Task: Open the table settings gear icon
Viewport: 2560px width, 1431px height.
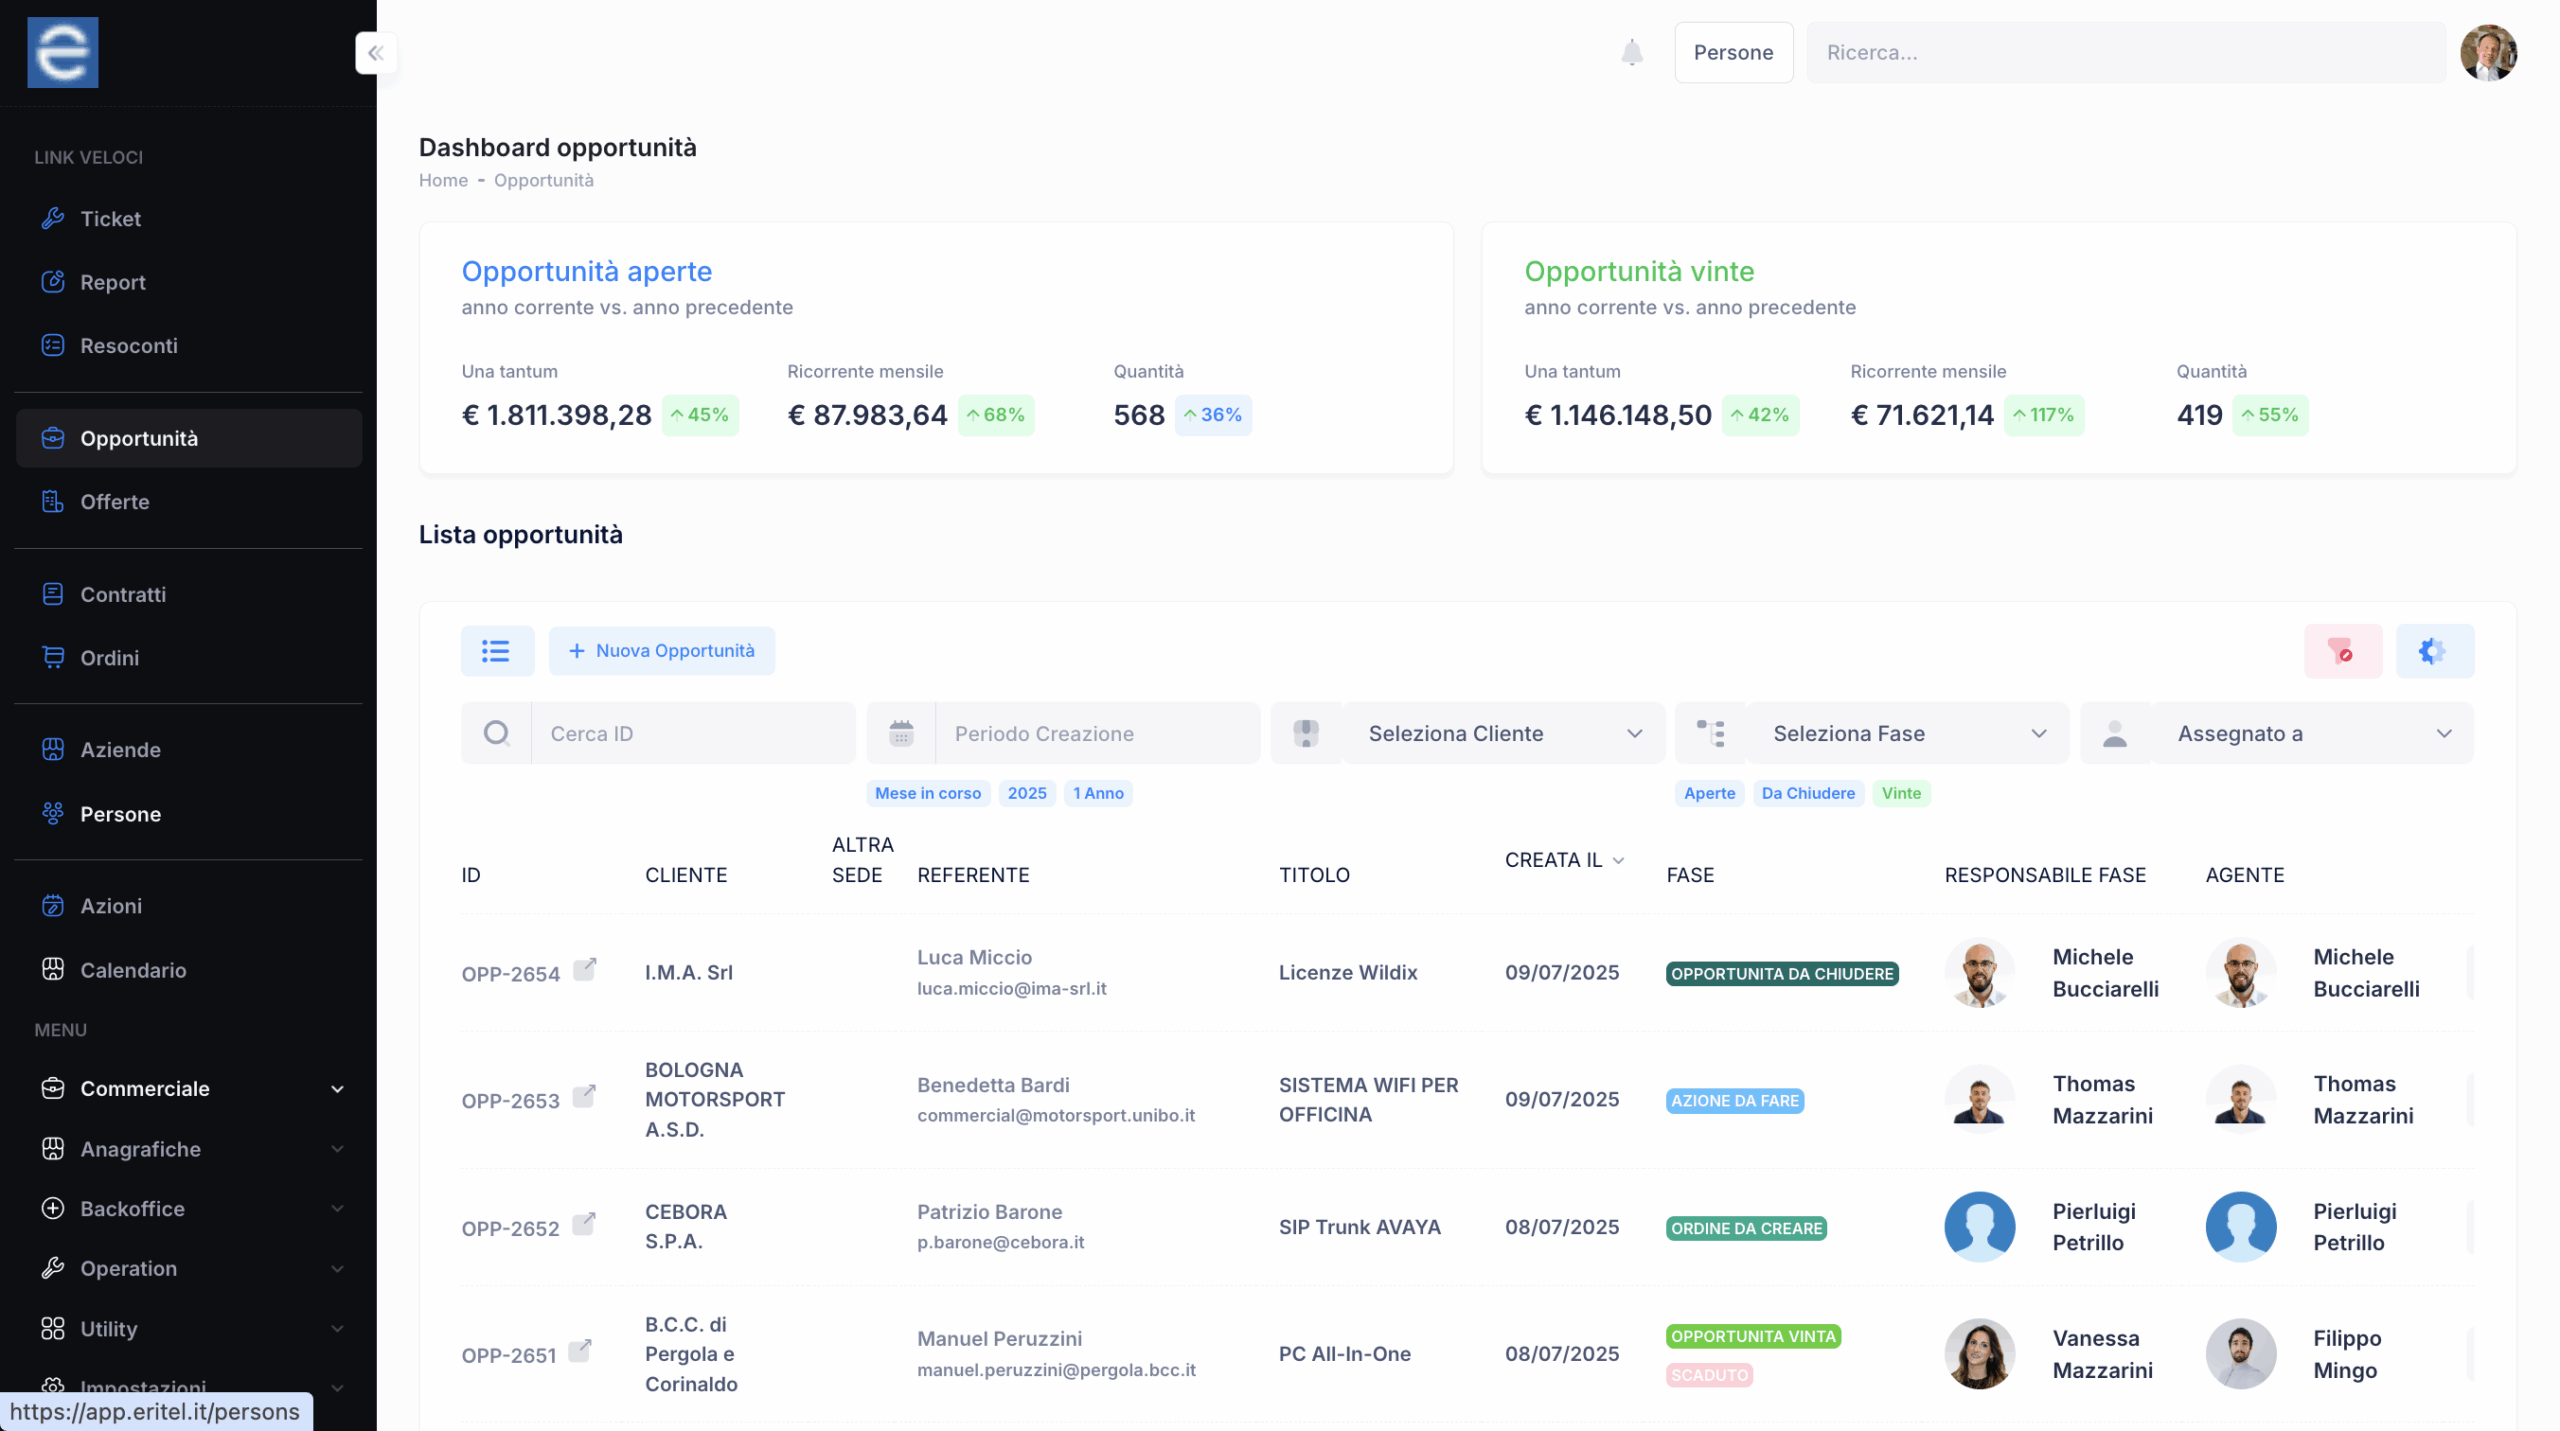Action: [2433, 651]
